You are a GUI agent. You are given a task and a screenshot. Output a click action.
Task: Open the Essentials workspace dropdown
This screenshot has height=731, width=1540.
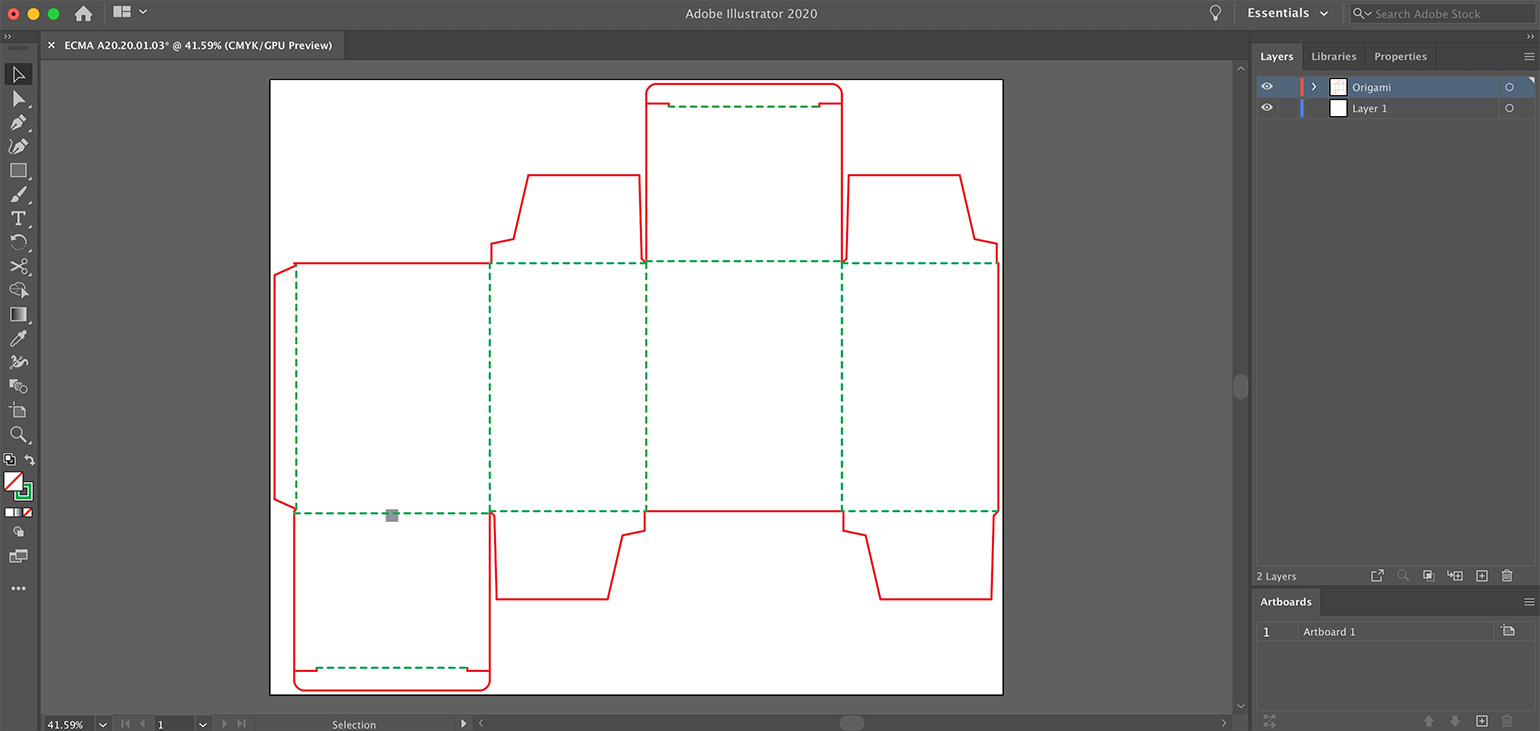1288,13
